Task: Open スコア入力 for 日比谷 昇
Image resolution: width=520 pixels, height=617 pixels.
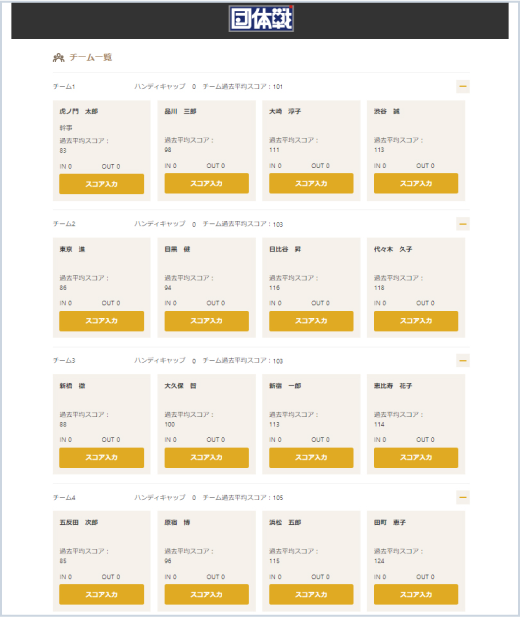Action: [311, 321]
